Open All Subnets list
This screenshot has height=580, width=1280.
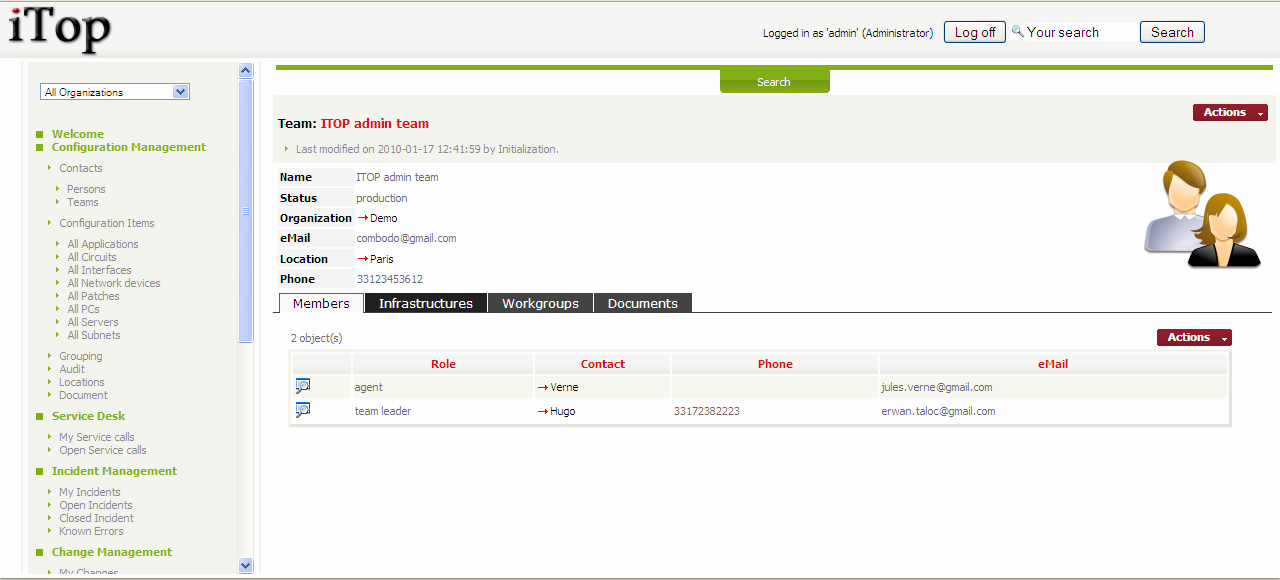coord(94,335)
